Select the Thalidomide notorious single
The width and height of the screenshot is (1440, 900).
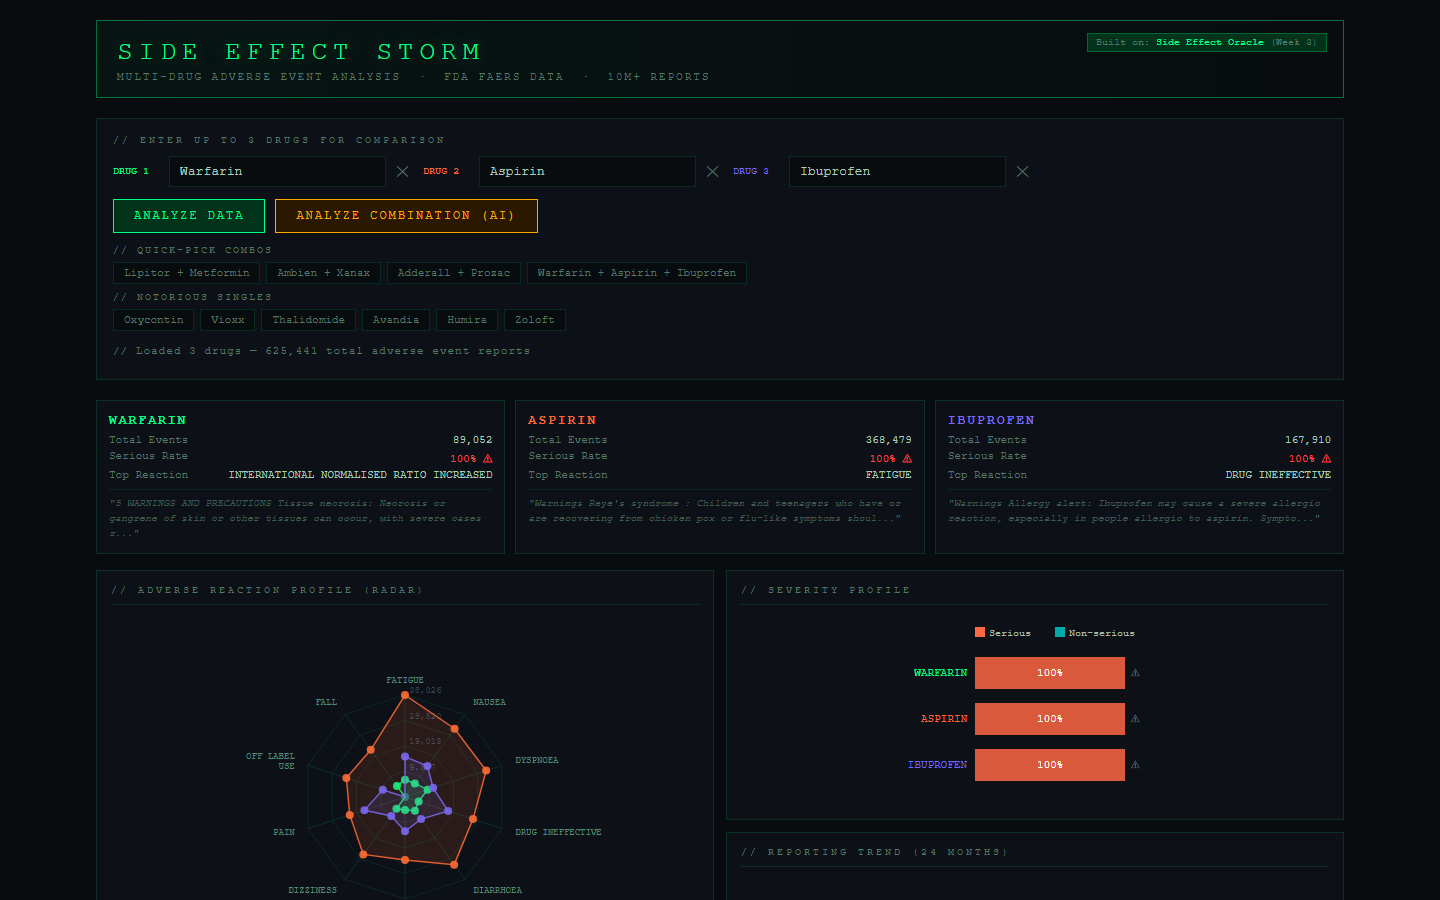(x=309, y=320)
